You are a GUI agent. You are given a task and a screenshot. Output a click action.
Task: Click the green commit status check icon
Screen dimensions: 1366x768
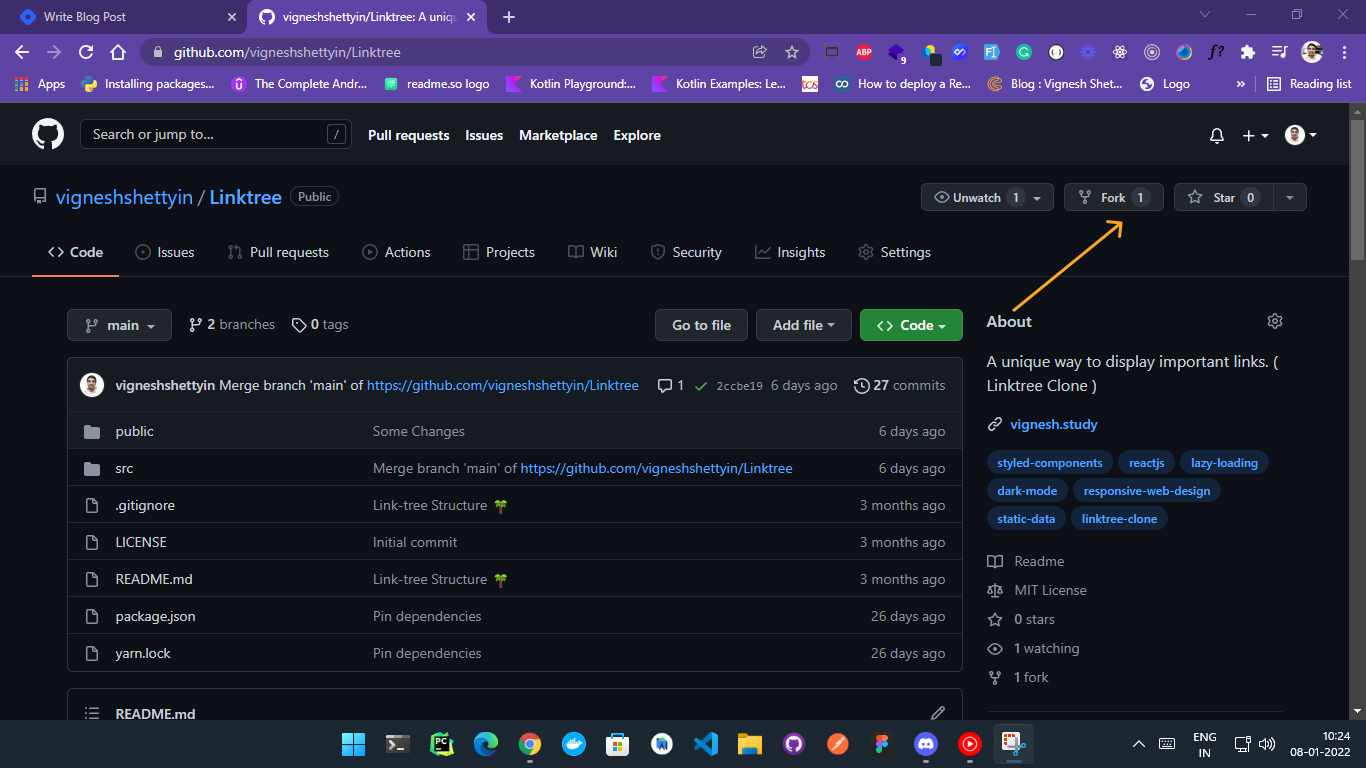(x=701, y=385)
